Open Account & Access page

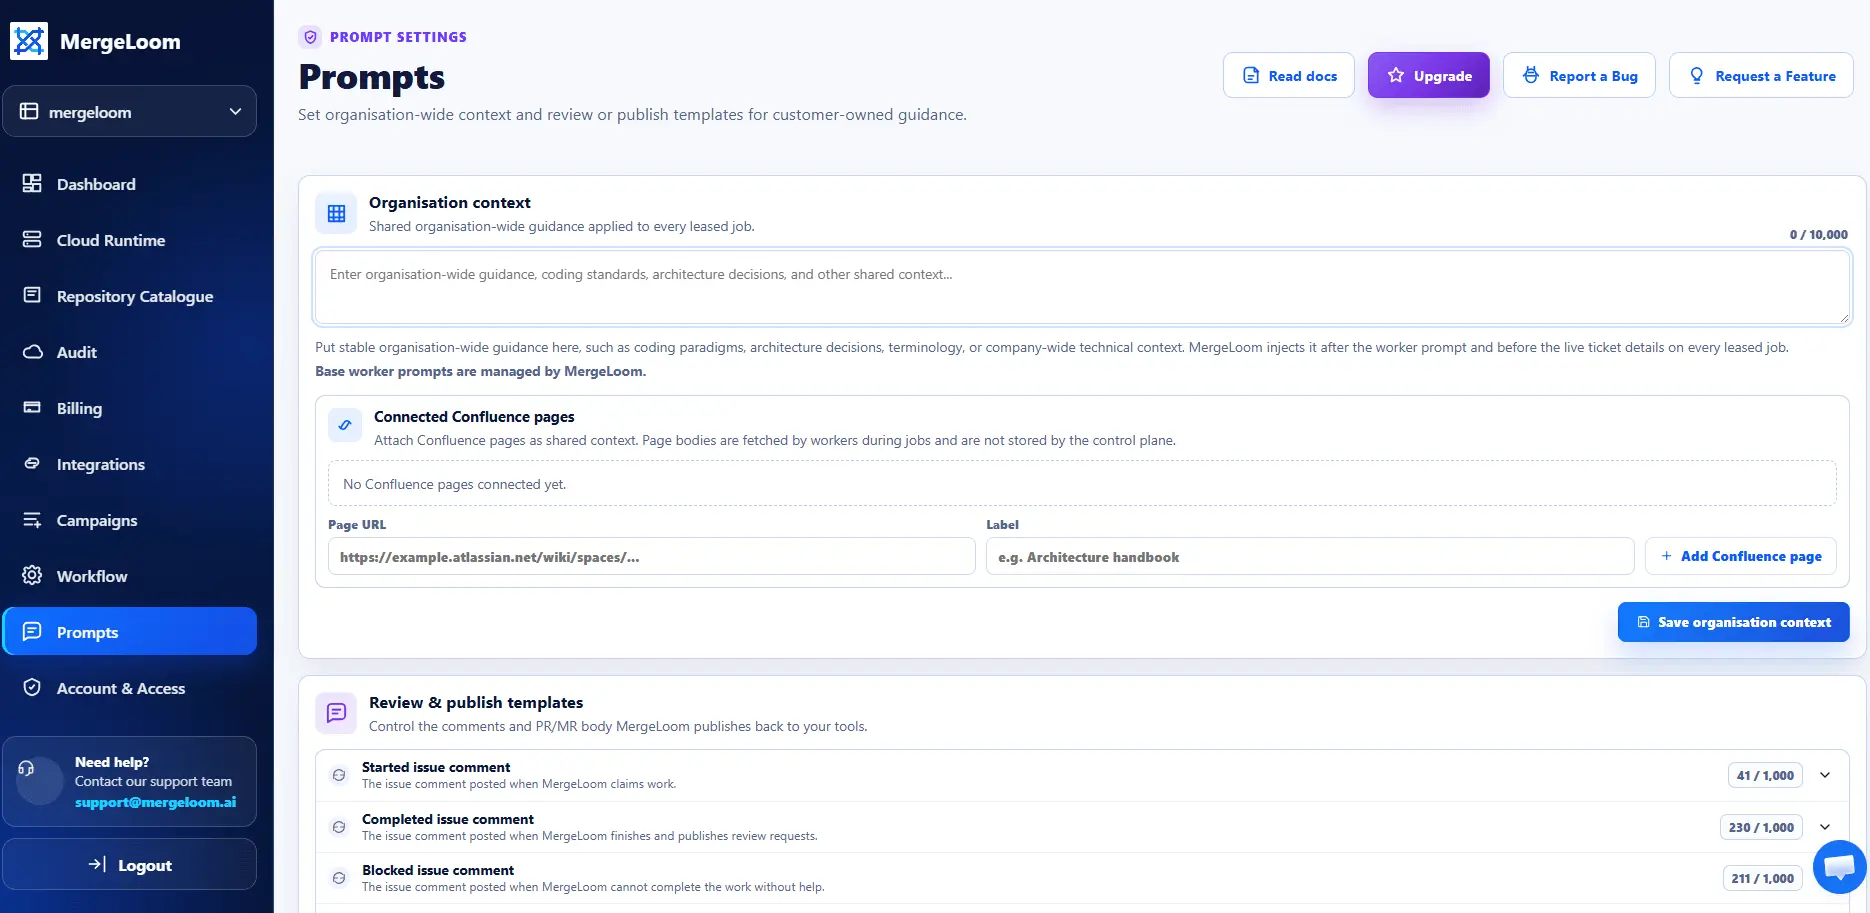click(129, 688)
